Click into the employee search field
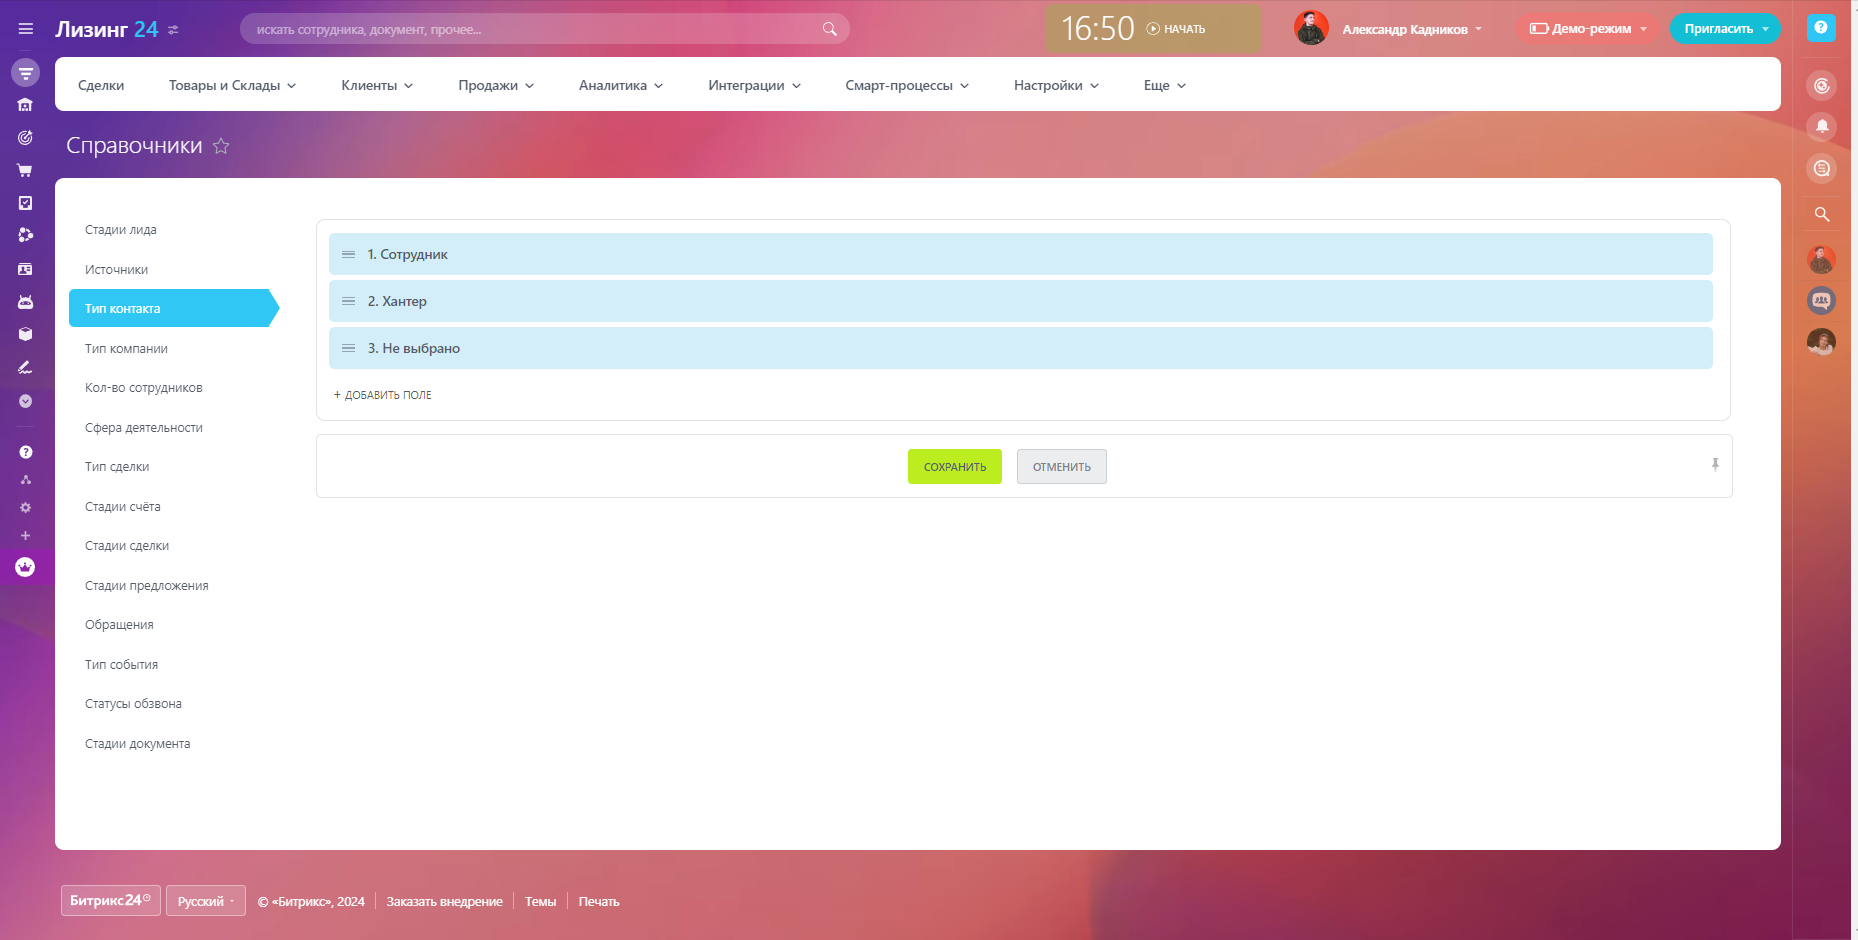Image resolution: width=1858 pixels, height=940 pixels. 530,29
